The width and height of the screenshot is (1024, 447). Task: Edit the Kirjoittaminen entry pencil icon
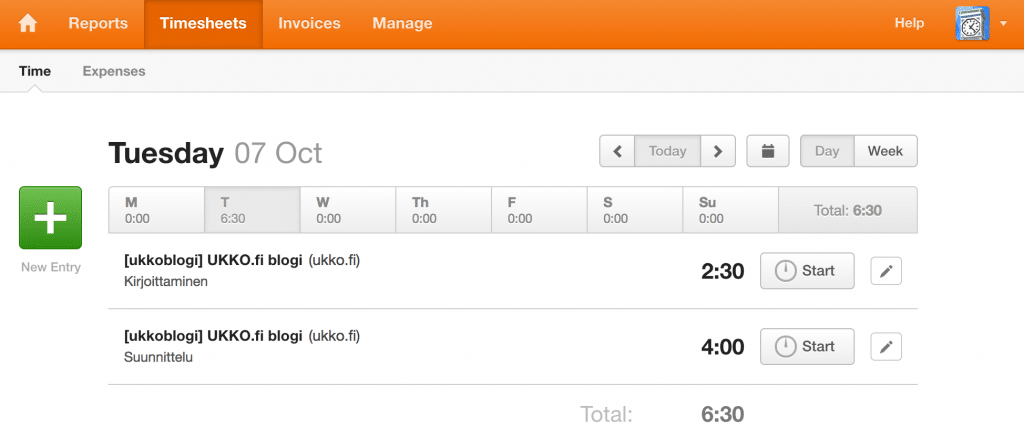click(x=886, y=271)
